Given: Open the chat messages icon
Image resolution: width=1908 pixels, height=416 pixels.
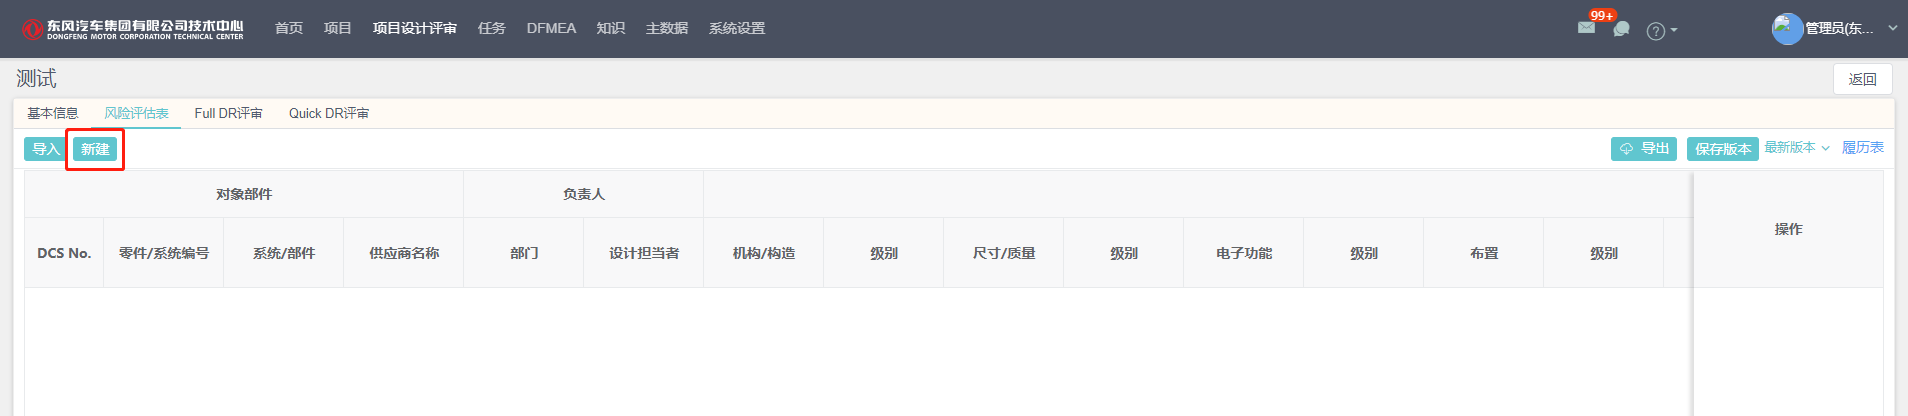Looking at the screenshot, I should pos(1622,29).
